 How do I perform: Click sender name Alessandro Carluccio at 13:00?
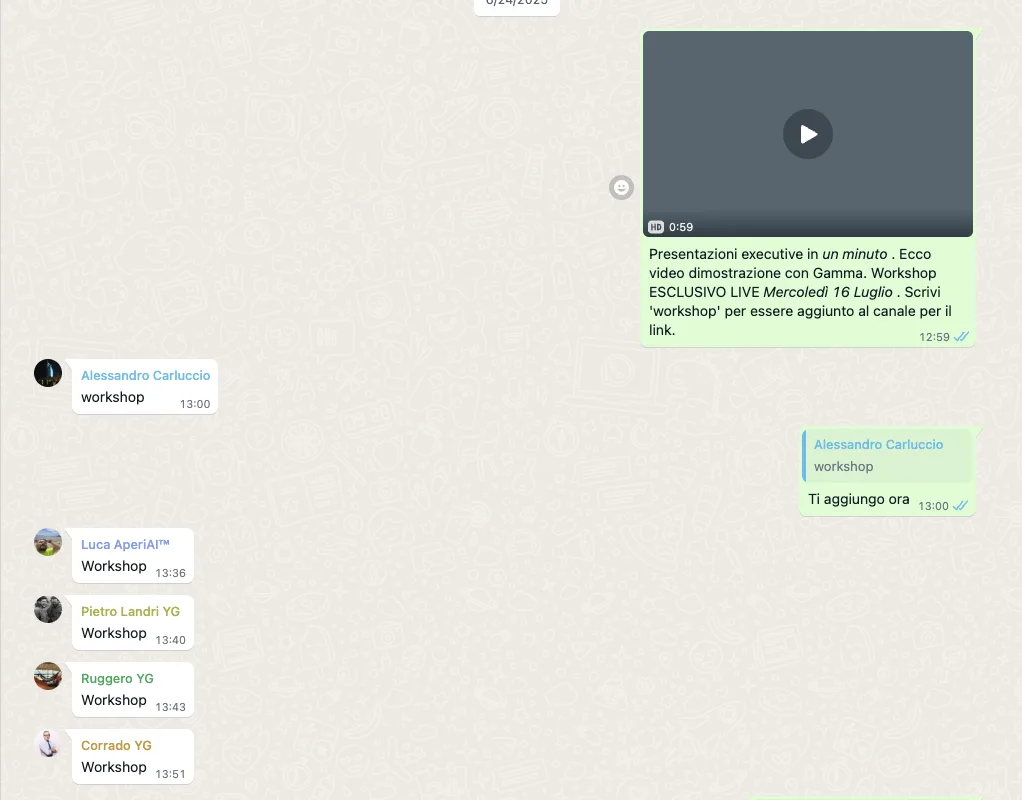coord(145,376)
